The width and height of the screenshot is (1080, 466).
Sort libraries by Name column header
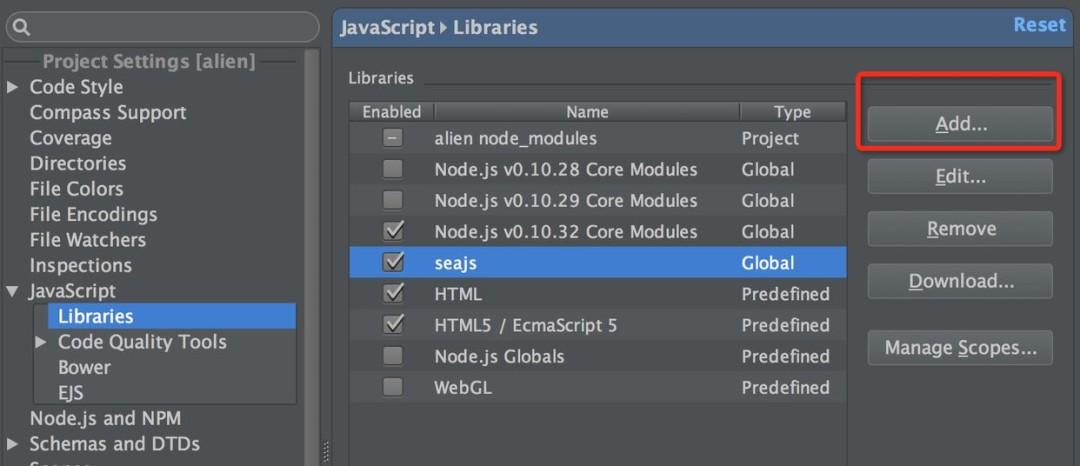[x=587, y=112]
